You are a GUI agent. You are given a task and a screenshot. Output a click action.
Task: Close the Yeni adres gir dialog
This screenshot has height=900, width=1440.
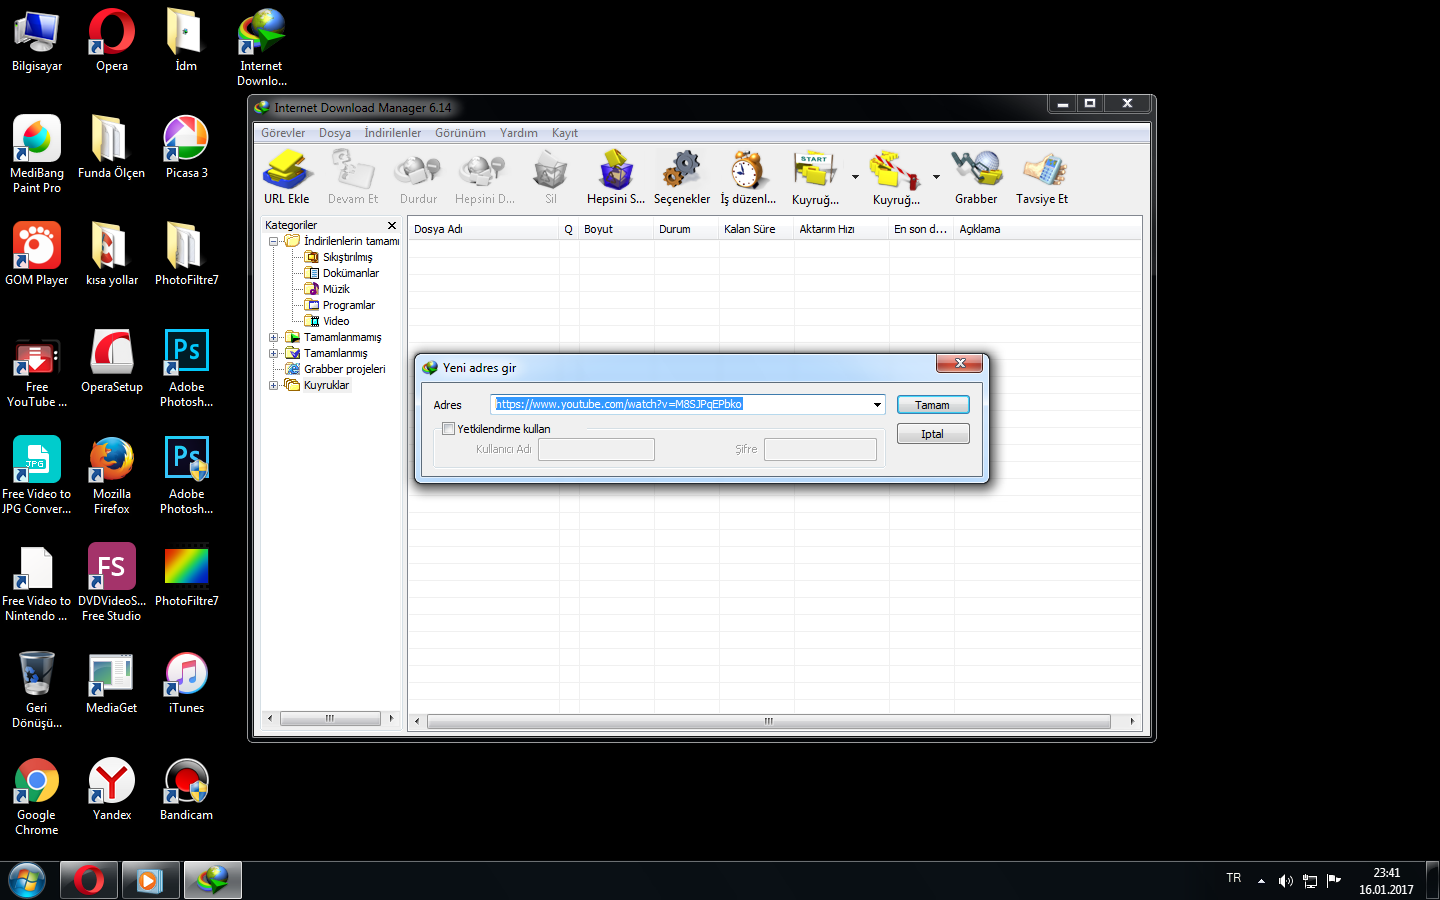tap(960, 363)
